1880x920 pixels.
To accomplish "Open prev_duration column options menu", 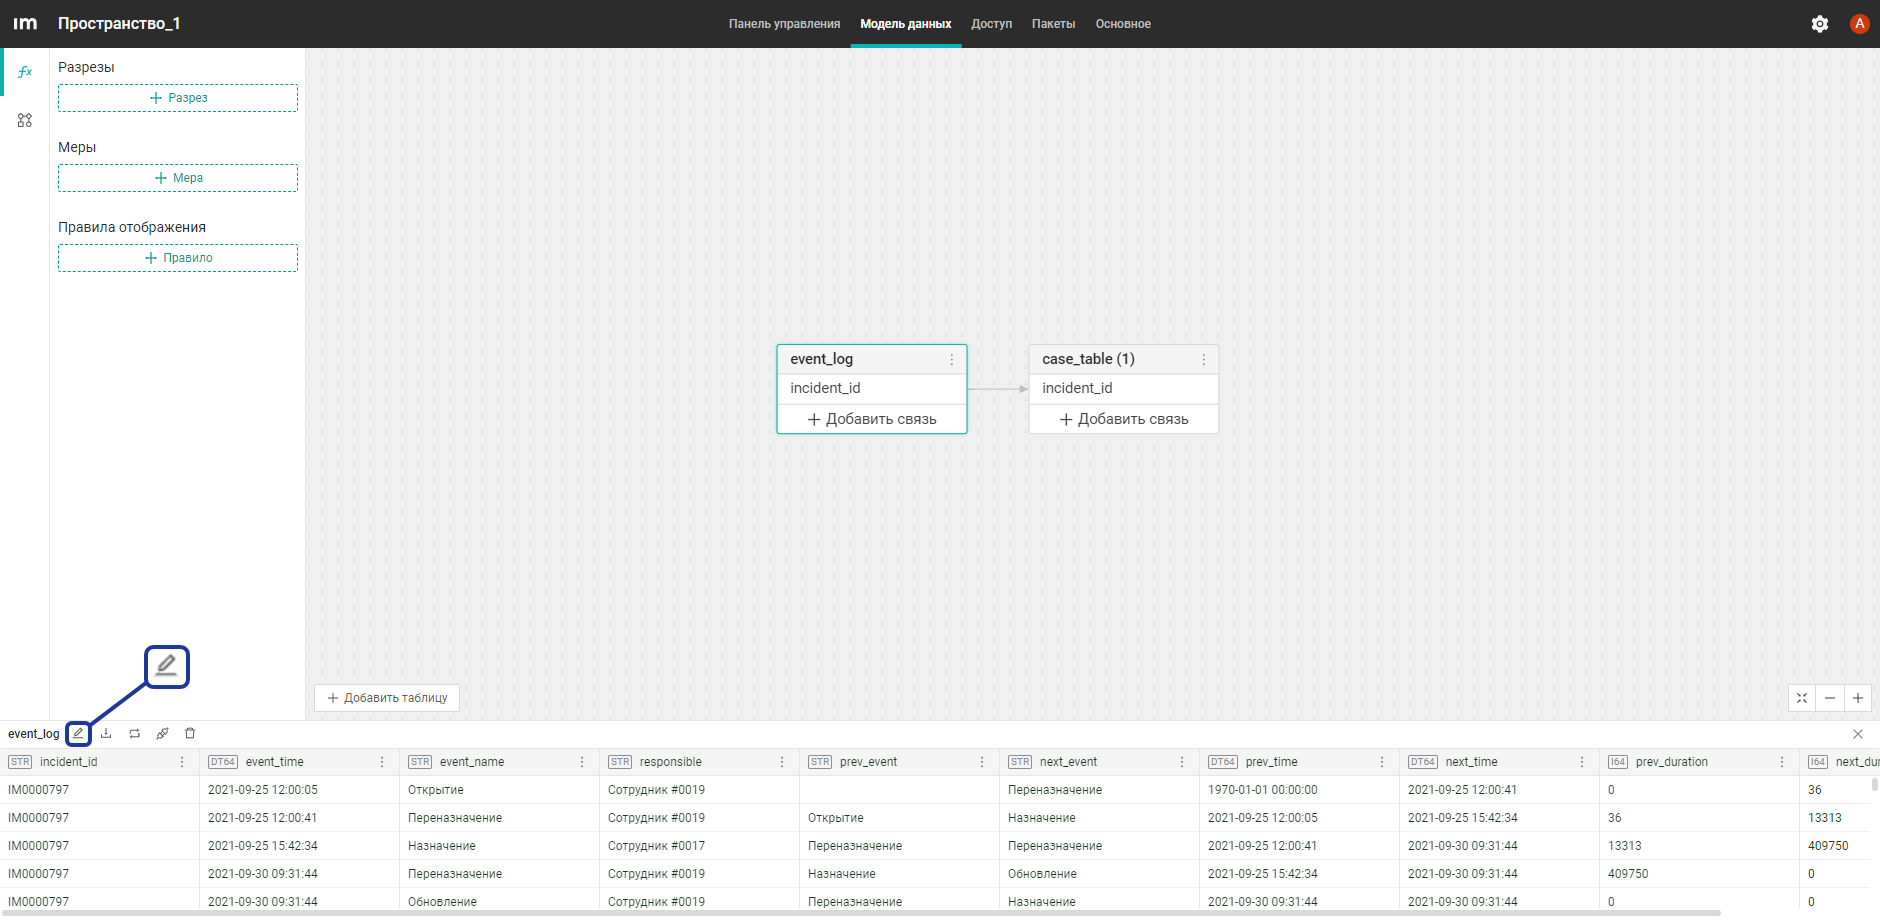I will tap(1782, 762).
